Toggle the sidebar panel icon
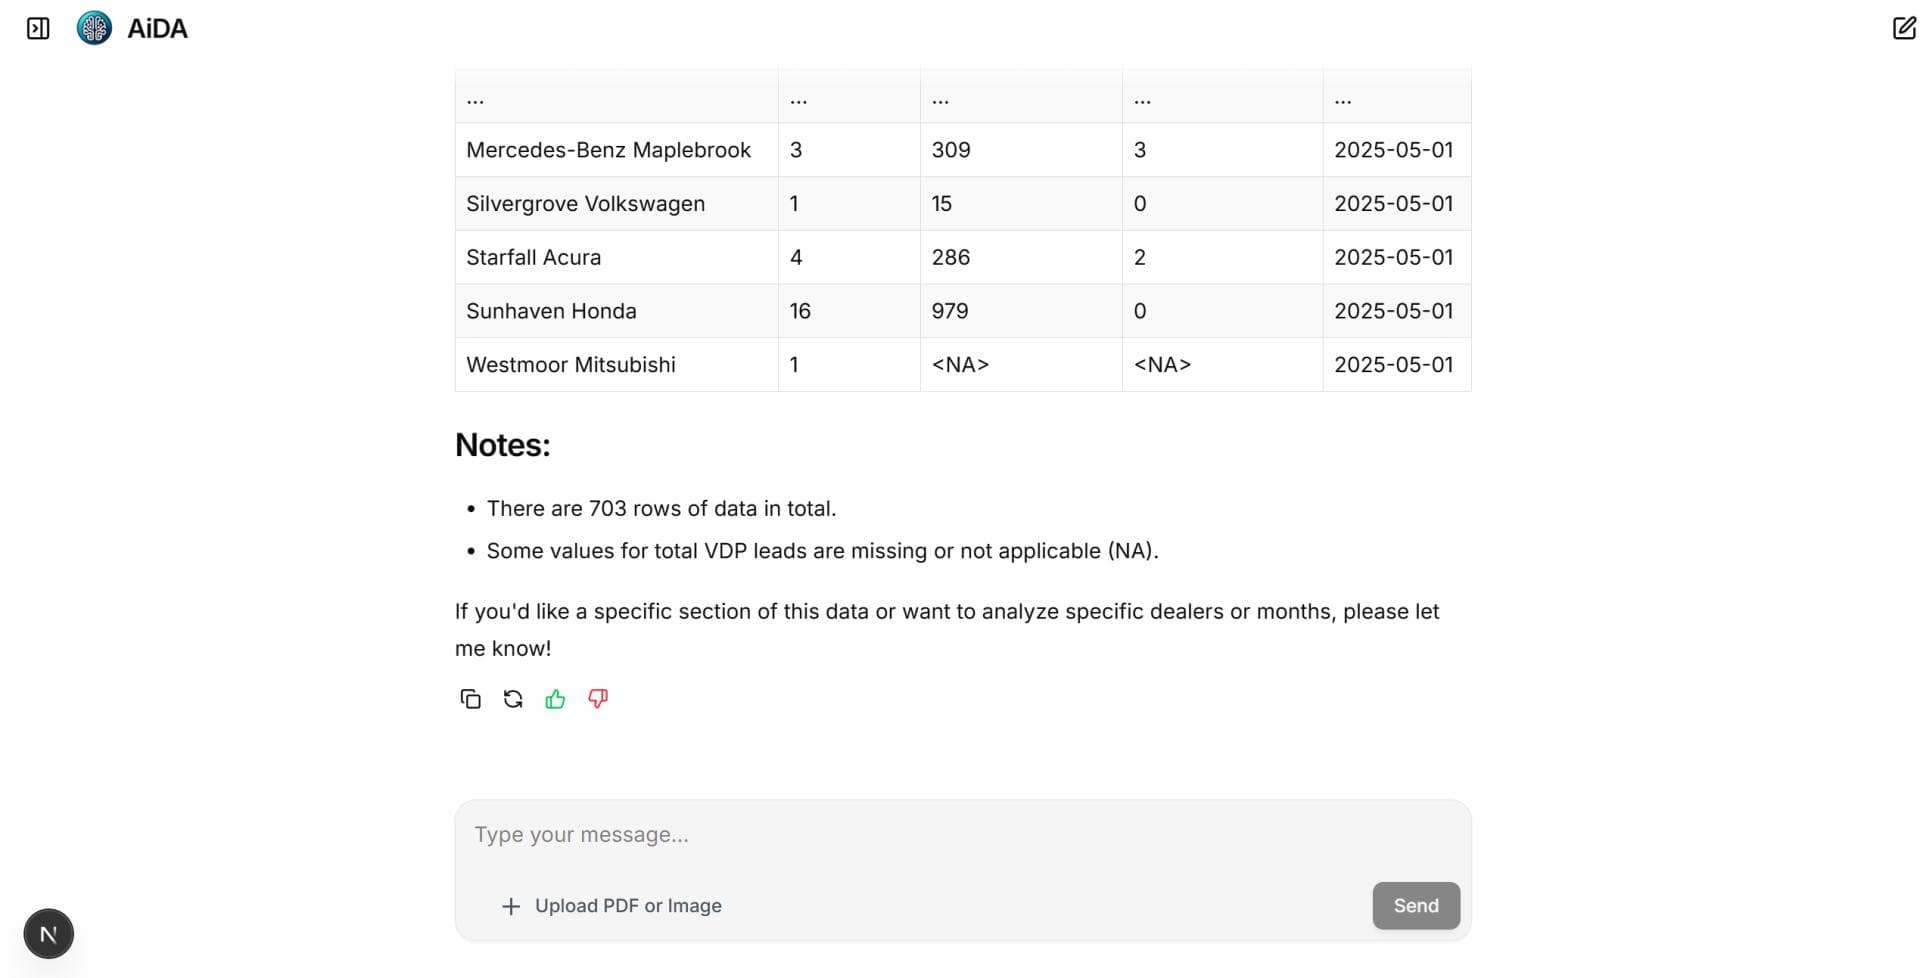 pyautogui.click(x=38, y=28)
